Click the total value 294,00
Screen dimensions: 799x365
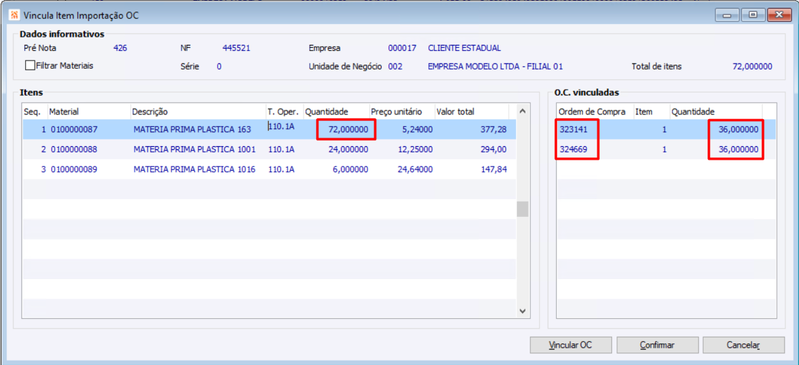(x=494, y=149)
